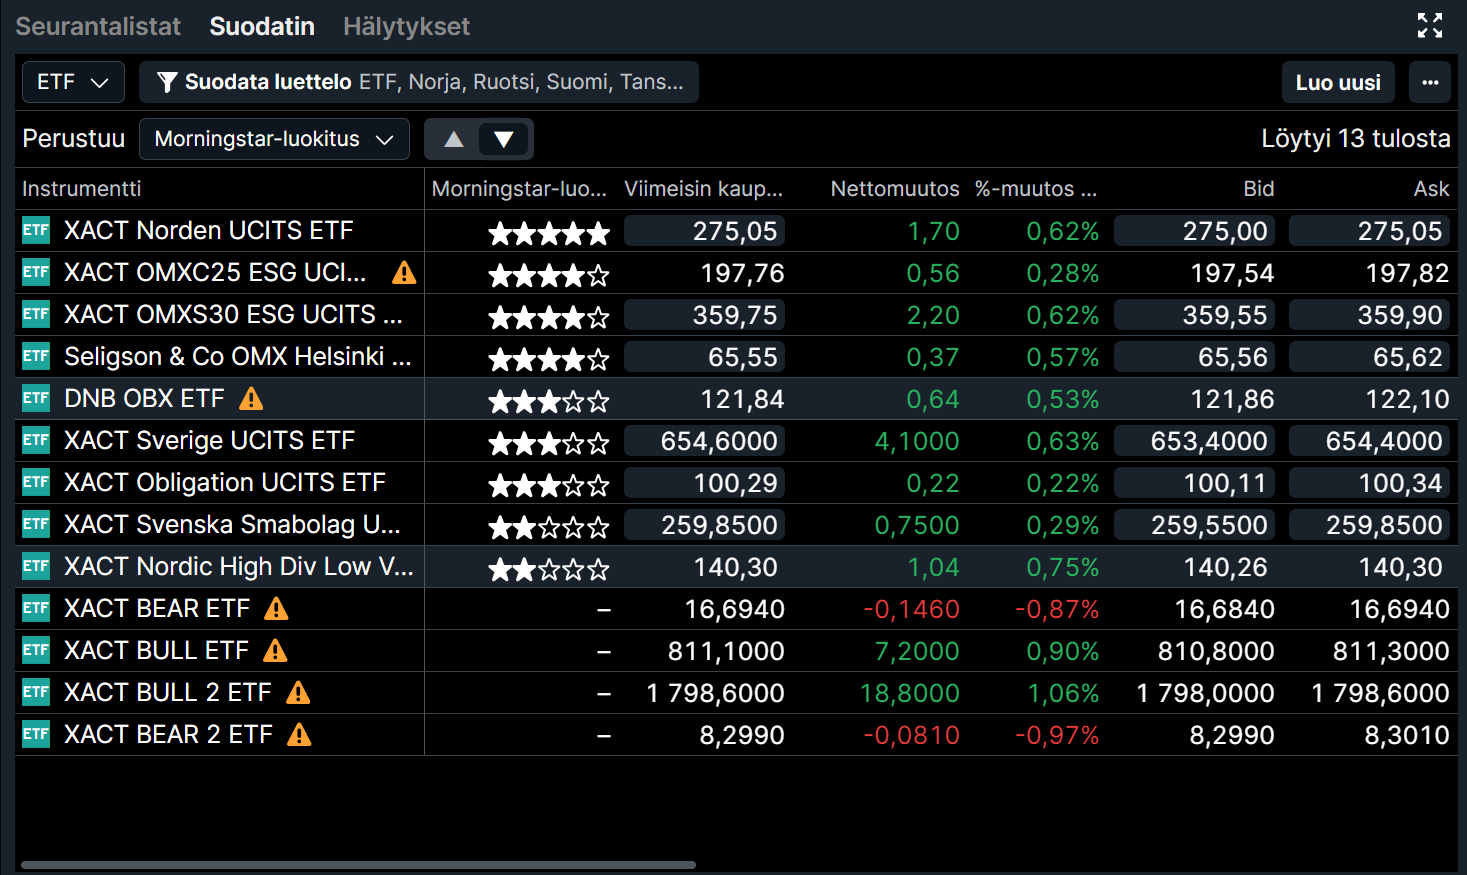1467x875 pixels.
Task: Click ETF badge icon for XACT BEAR ETF
Action: click(x=36, y=608)
